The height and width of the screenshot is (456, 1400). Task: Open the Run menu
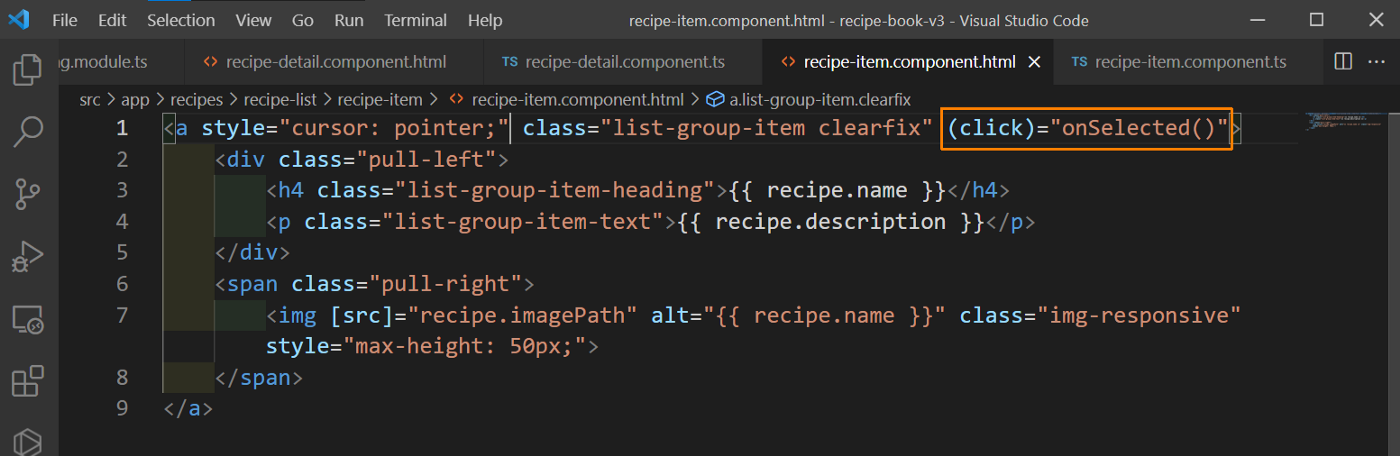[349, 20]
